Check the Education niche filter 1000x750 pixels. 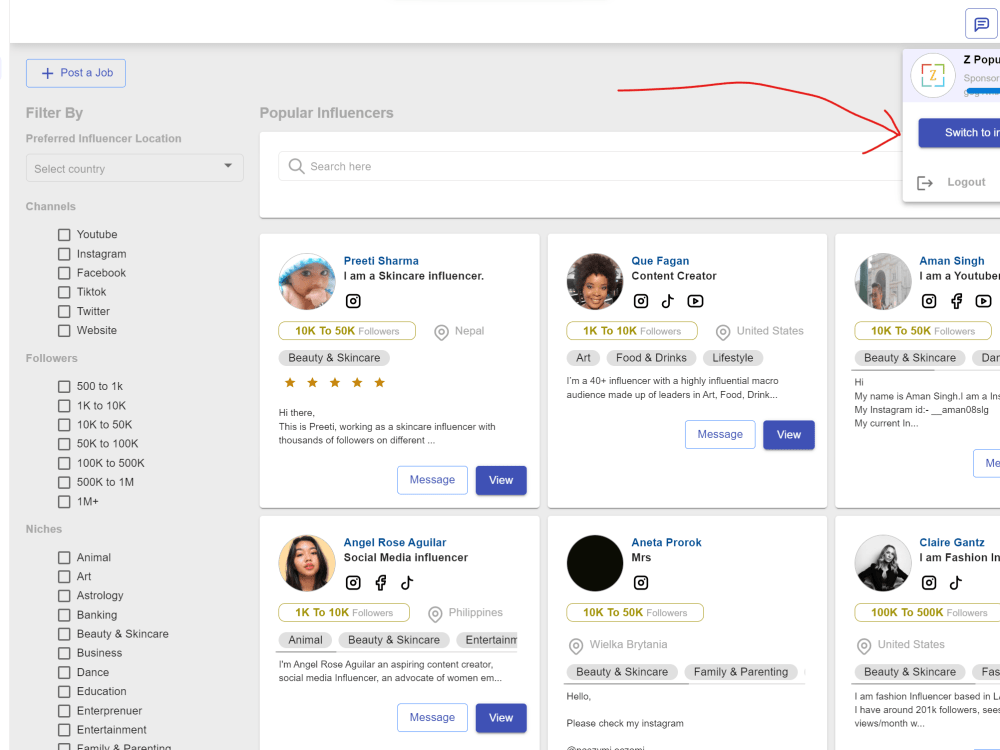pos(64,691)
